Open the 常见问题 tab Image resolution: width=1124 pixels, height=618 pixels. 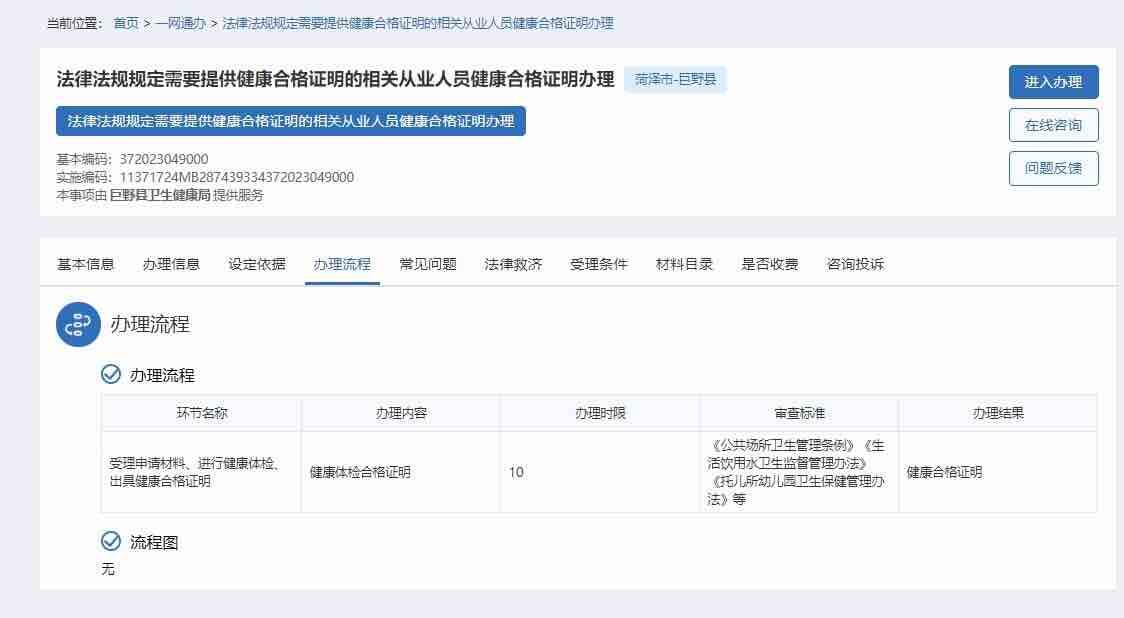(x=428, y=264)
